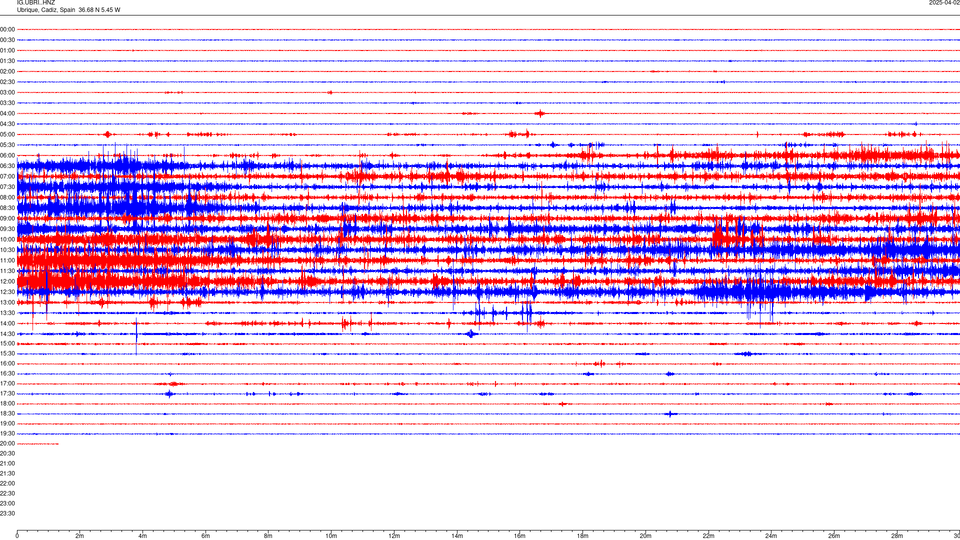This screenshot has width=960, height=540.
Task: Select the 00:30 time row label
Action: pos(7,40)
